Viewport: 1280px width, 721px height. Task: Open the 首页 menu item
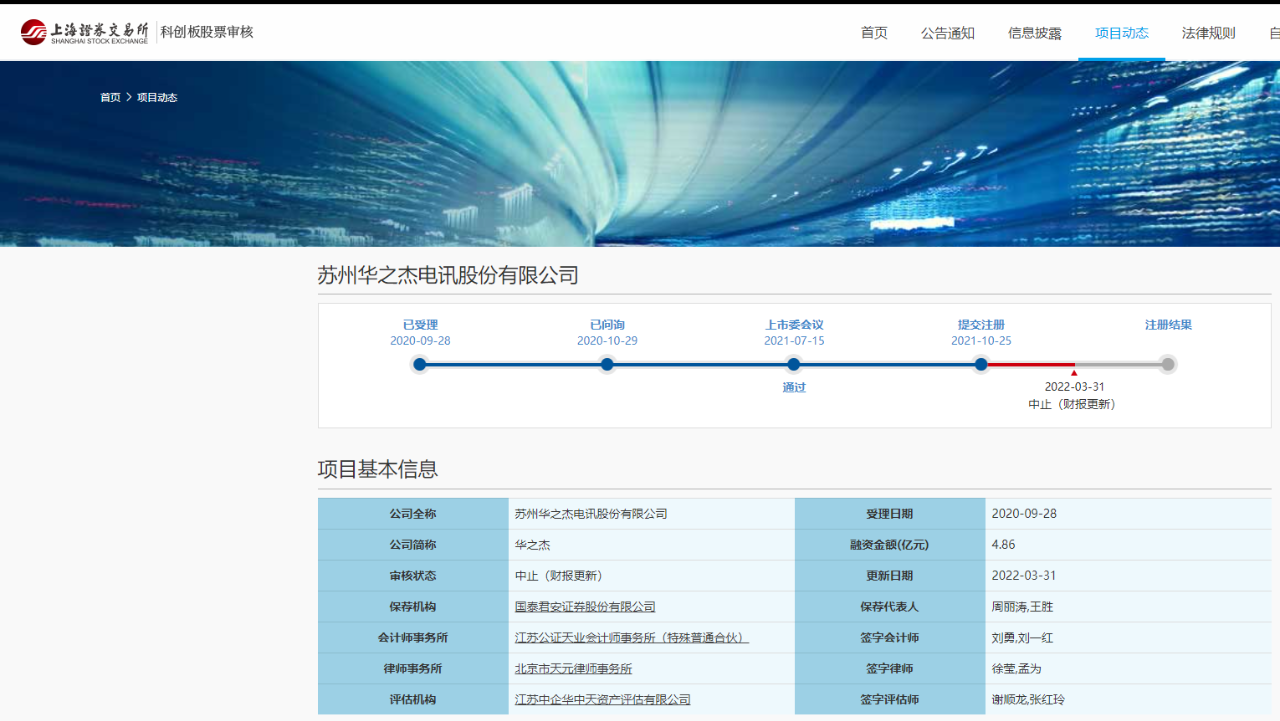[x=874, y=33]
